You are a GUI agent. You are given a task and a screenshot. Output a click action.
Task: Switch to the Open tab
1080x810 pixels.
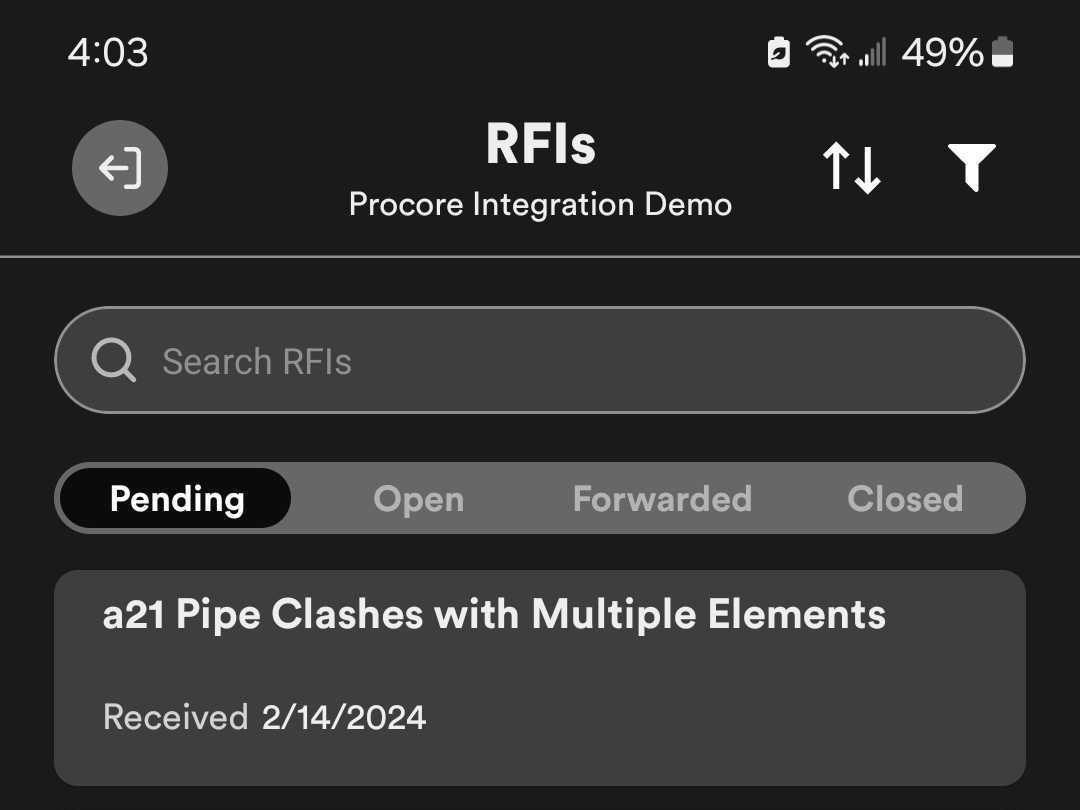click(x=418, y=498)
